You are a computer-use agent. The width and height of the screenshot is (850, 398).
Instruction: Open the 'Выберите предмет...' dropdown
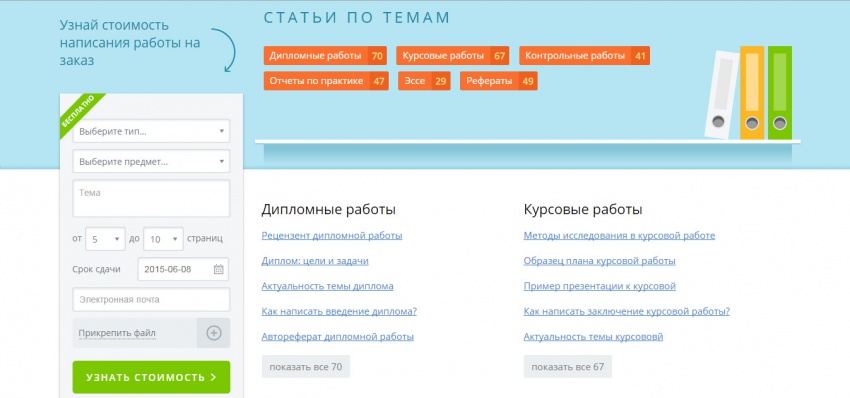click(x=151, y=162)
